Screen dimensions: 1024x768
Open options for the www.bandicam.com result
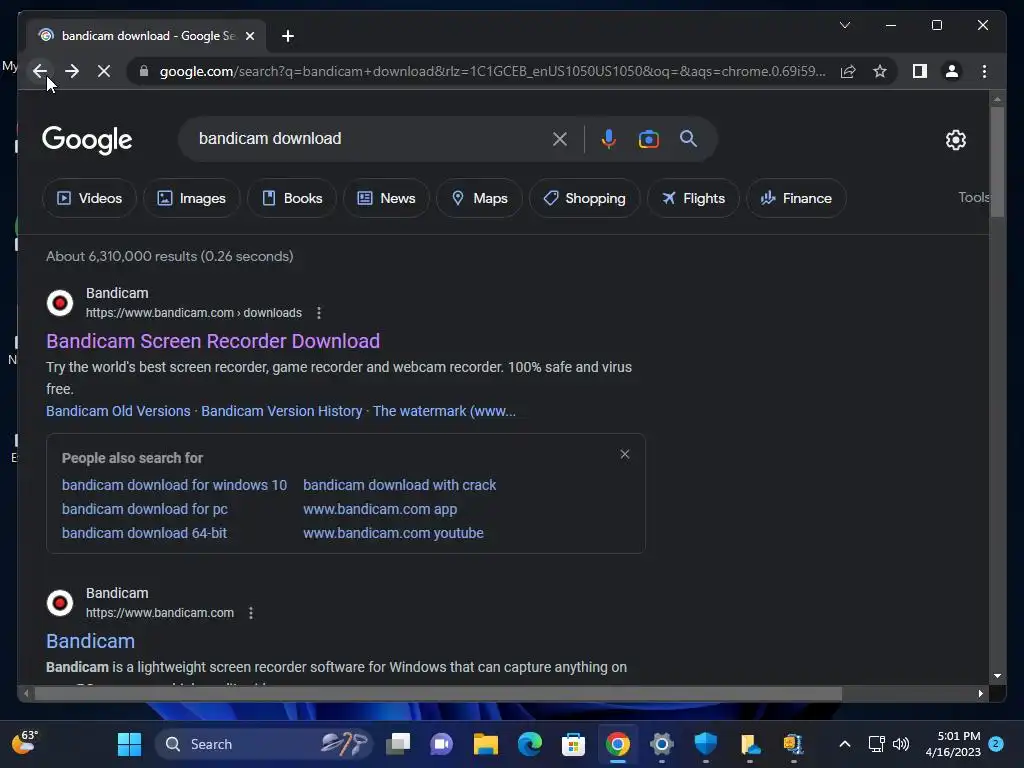tap(251, 613)
